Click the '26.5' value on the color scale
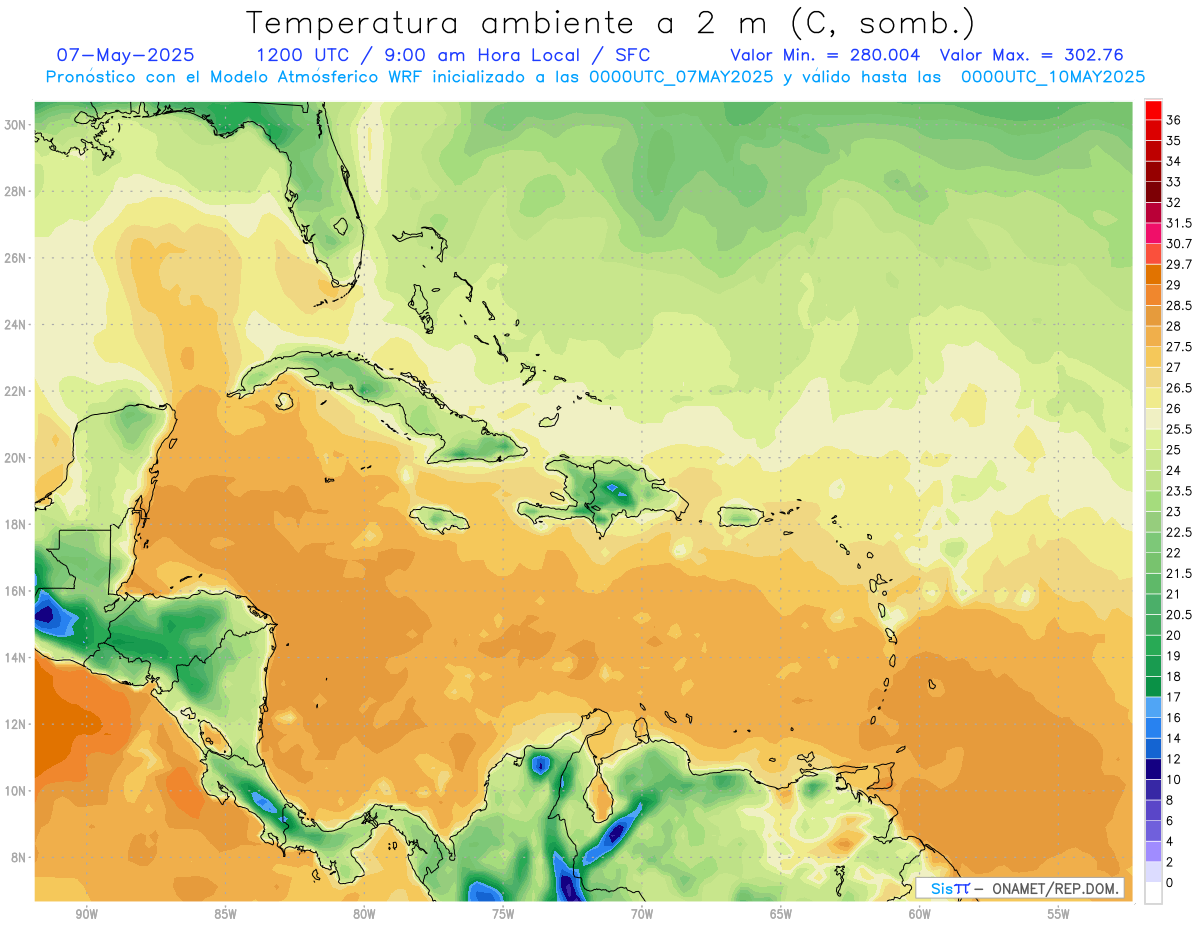 point(1179,388)
